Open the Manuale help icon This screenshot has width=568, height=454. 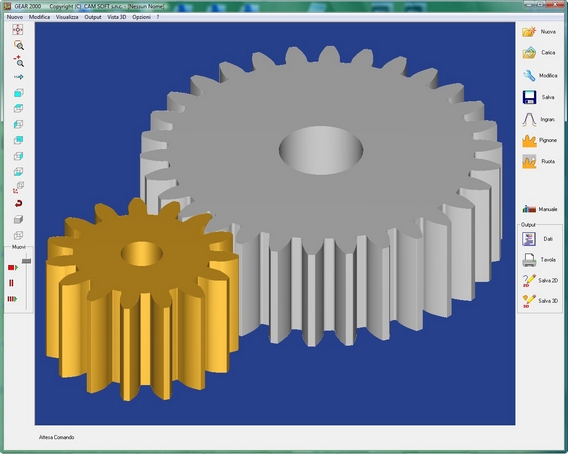tap(529, 209)
